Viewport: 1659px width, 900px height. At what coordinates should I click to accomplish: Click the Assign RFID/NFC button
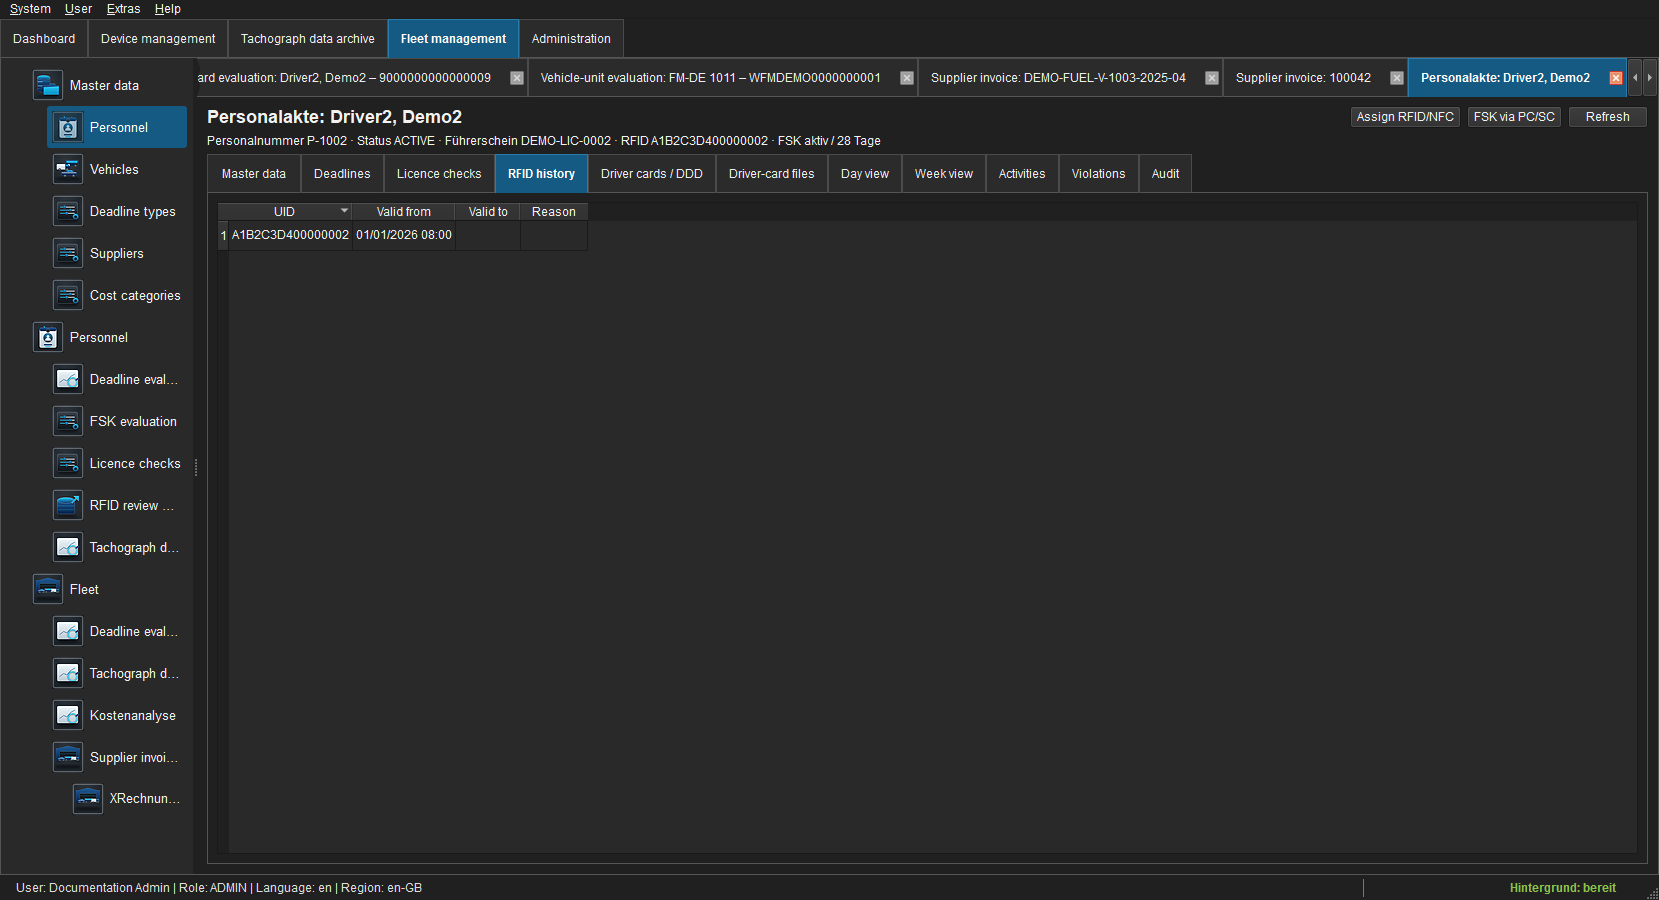pos(1405,117)
